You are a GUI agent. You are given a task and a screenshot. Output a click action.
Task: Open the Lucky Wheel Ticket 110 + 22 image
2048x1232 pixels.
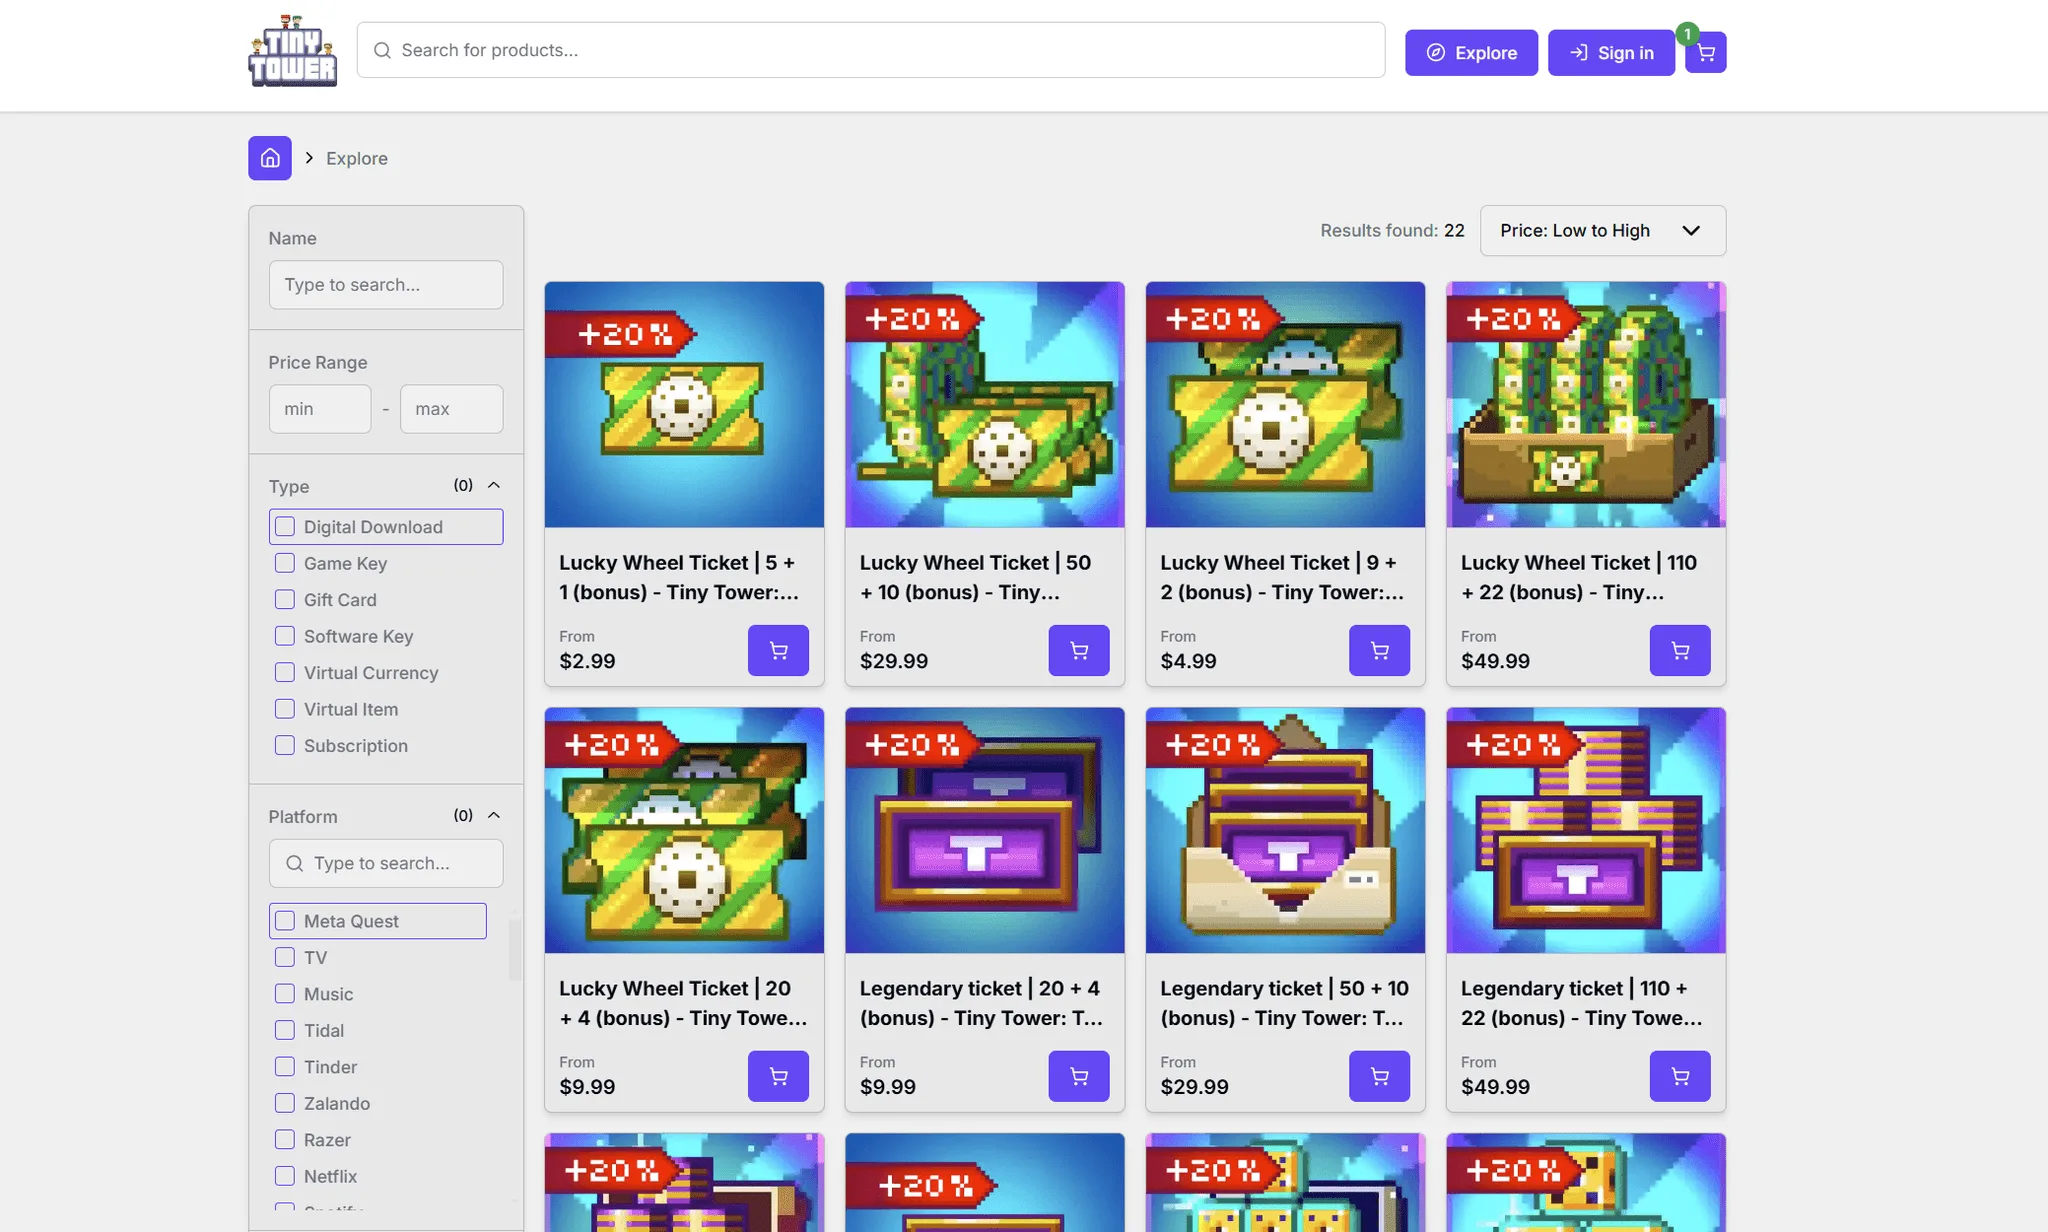click(1586, 404)
